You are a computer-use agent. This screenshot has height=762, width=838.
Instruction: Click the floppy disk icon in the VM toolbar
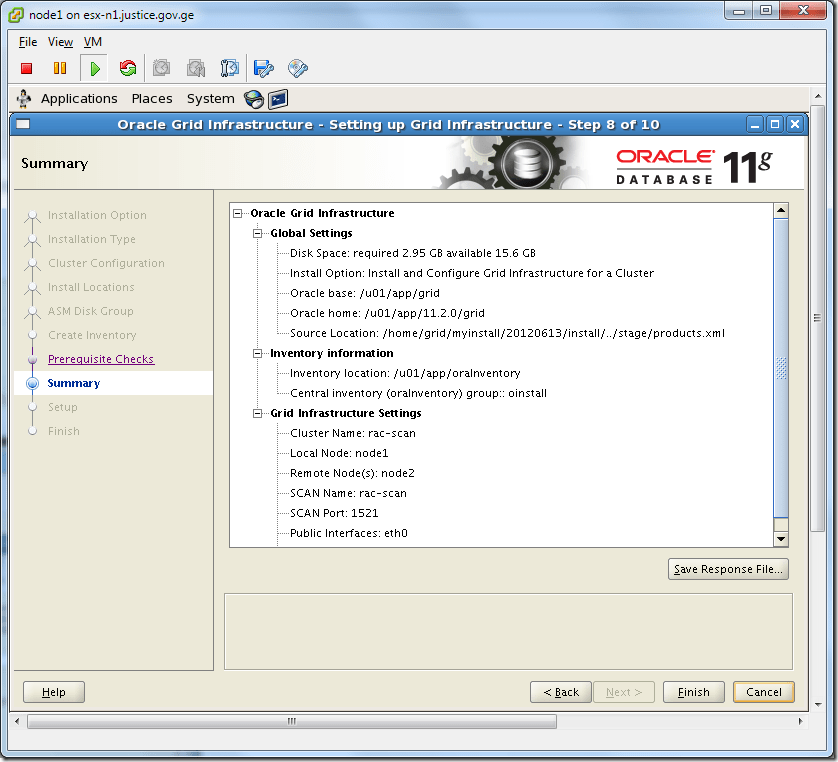coord(262,68)
